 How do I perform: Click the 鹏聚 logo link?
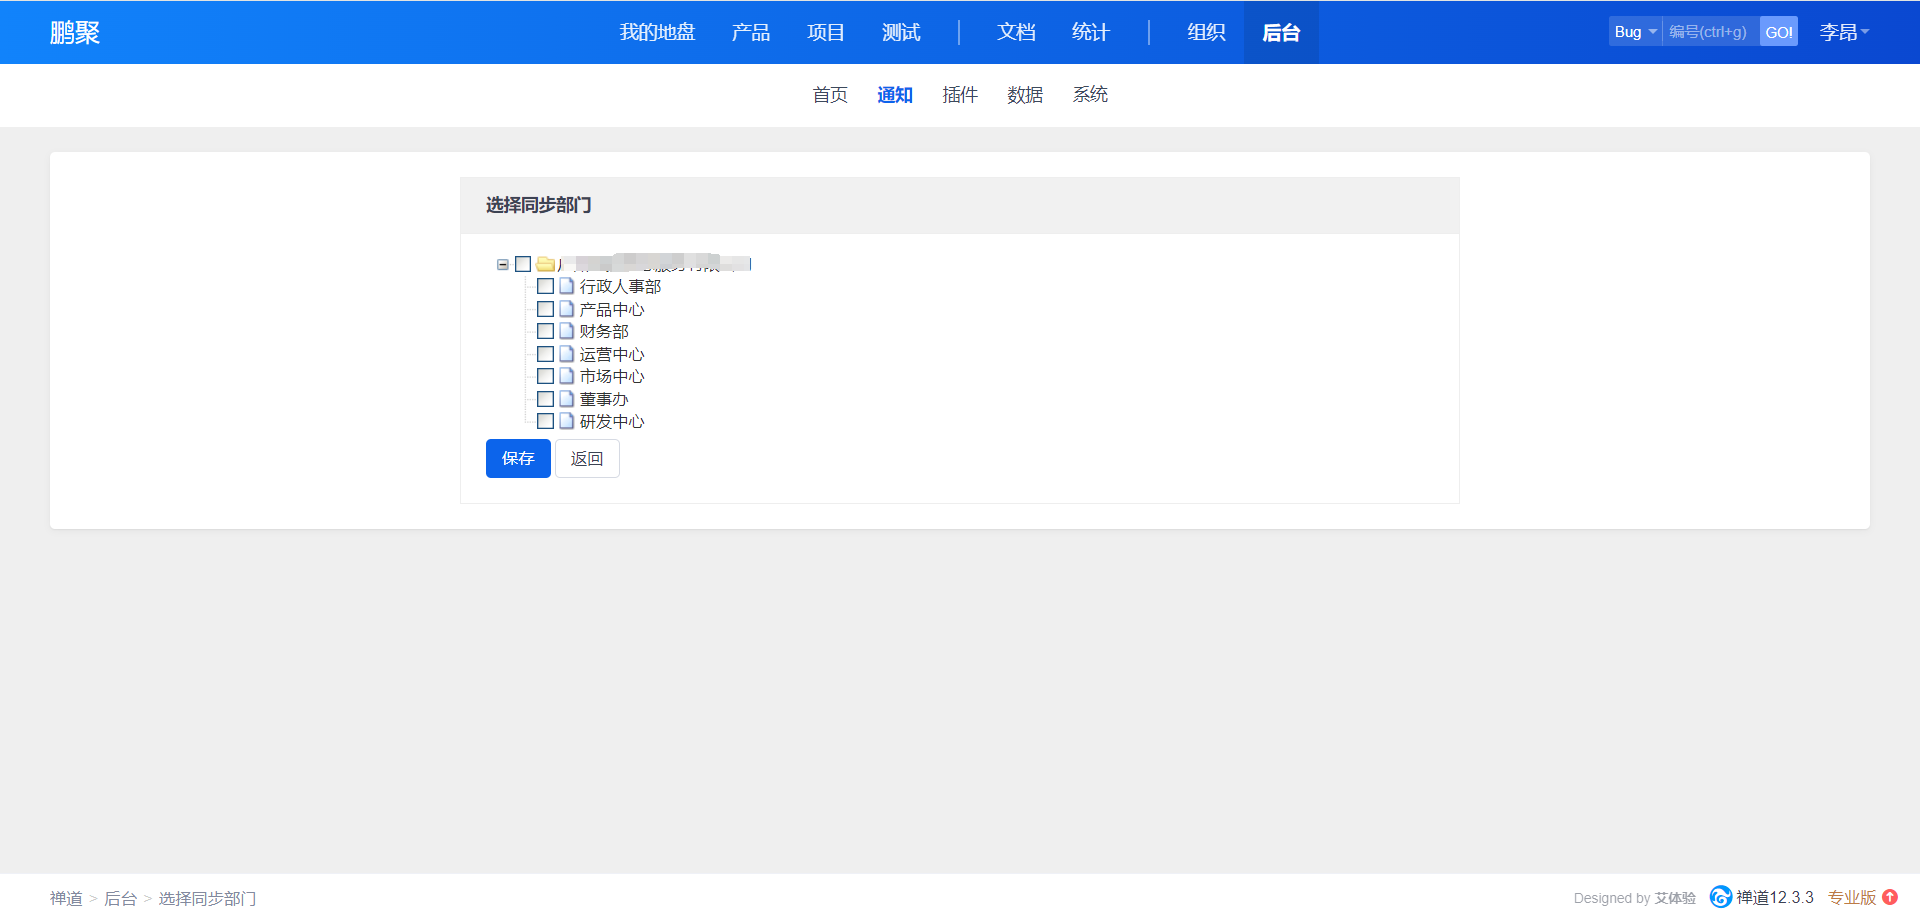click(x=75, y=32)
